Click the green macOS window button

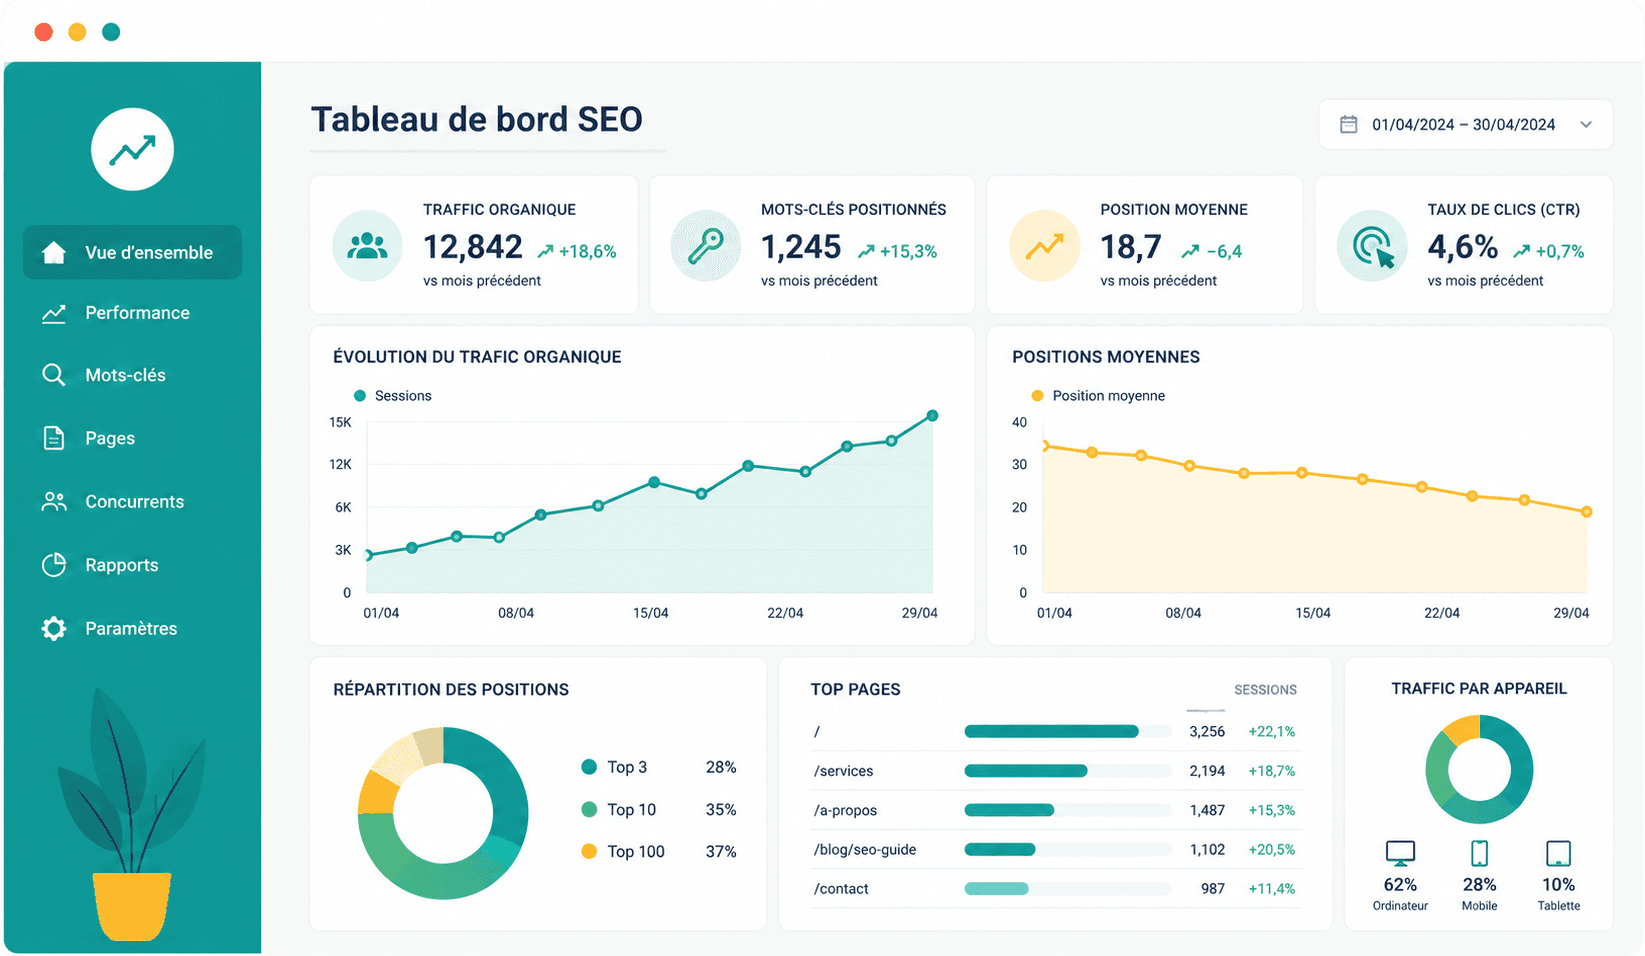pyautogui.click(x=111, y=32)
